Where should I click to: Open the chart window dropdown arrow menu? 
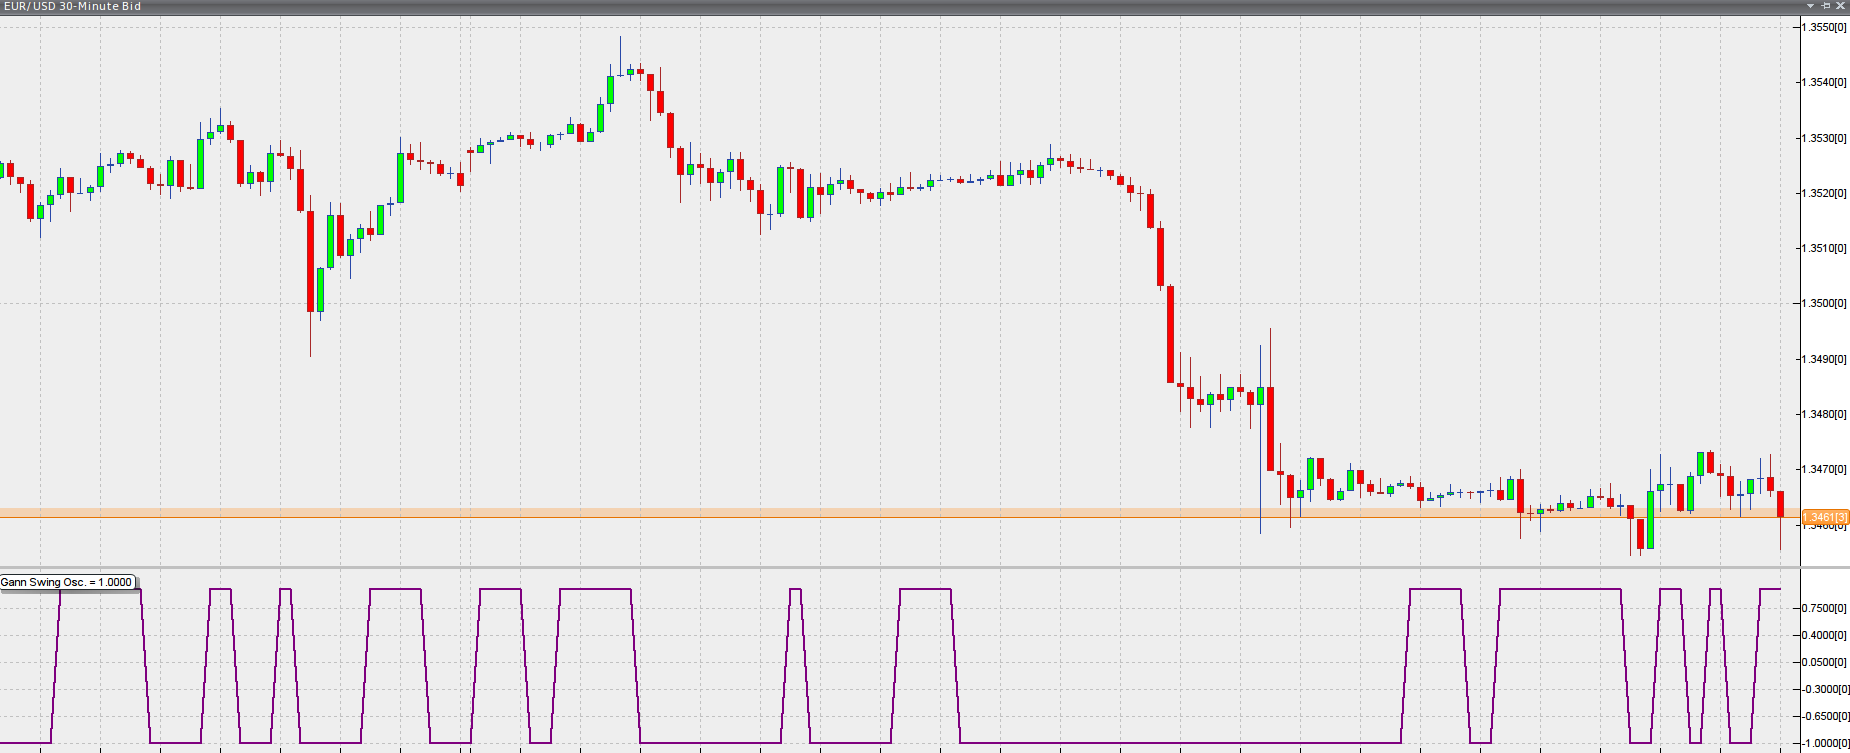click(1810, 6)
